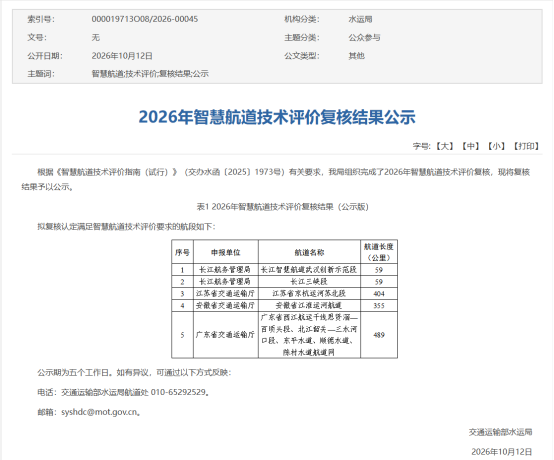Viewport: 554px width, 460px height.
Task: Click the 航道名称 table column header
Action: pos(309,252)
